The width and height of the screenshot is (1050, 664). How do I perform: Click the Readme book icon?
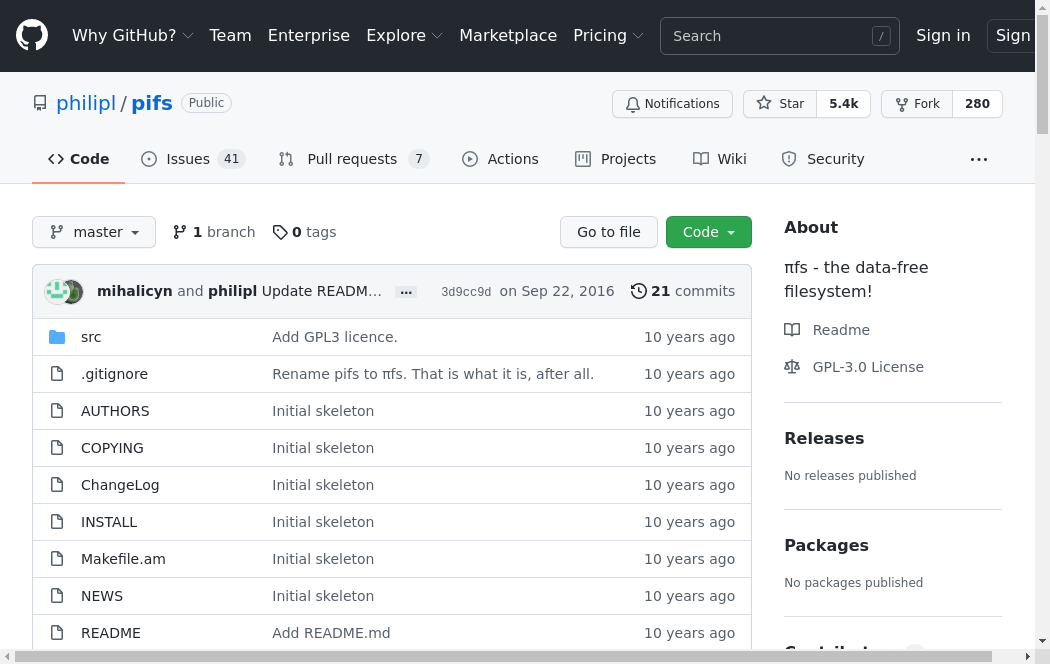(792, 330)
